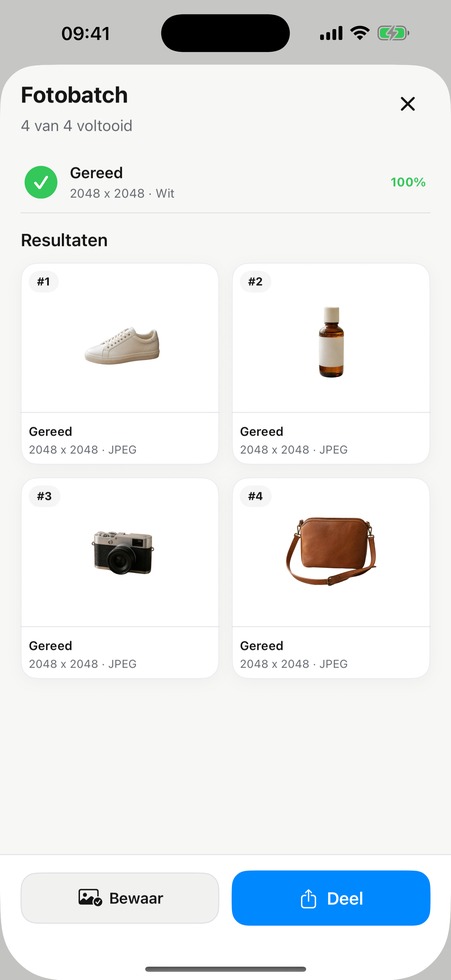Select the #1 badge on sneaker card
This screenshot has width=451, height=980.
(x=44, y=282)
